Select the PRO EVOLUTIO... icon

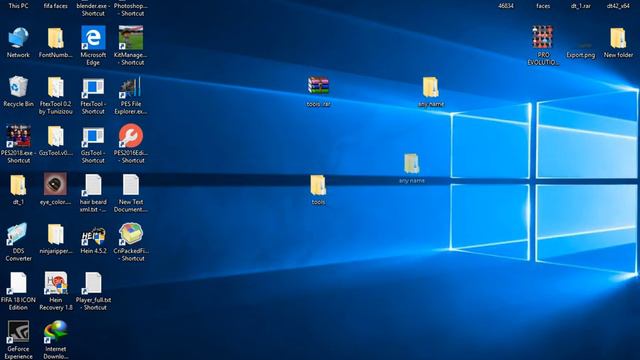543,38
